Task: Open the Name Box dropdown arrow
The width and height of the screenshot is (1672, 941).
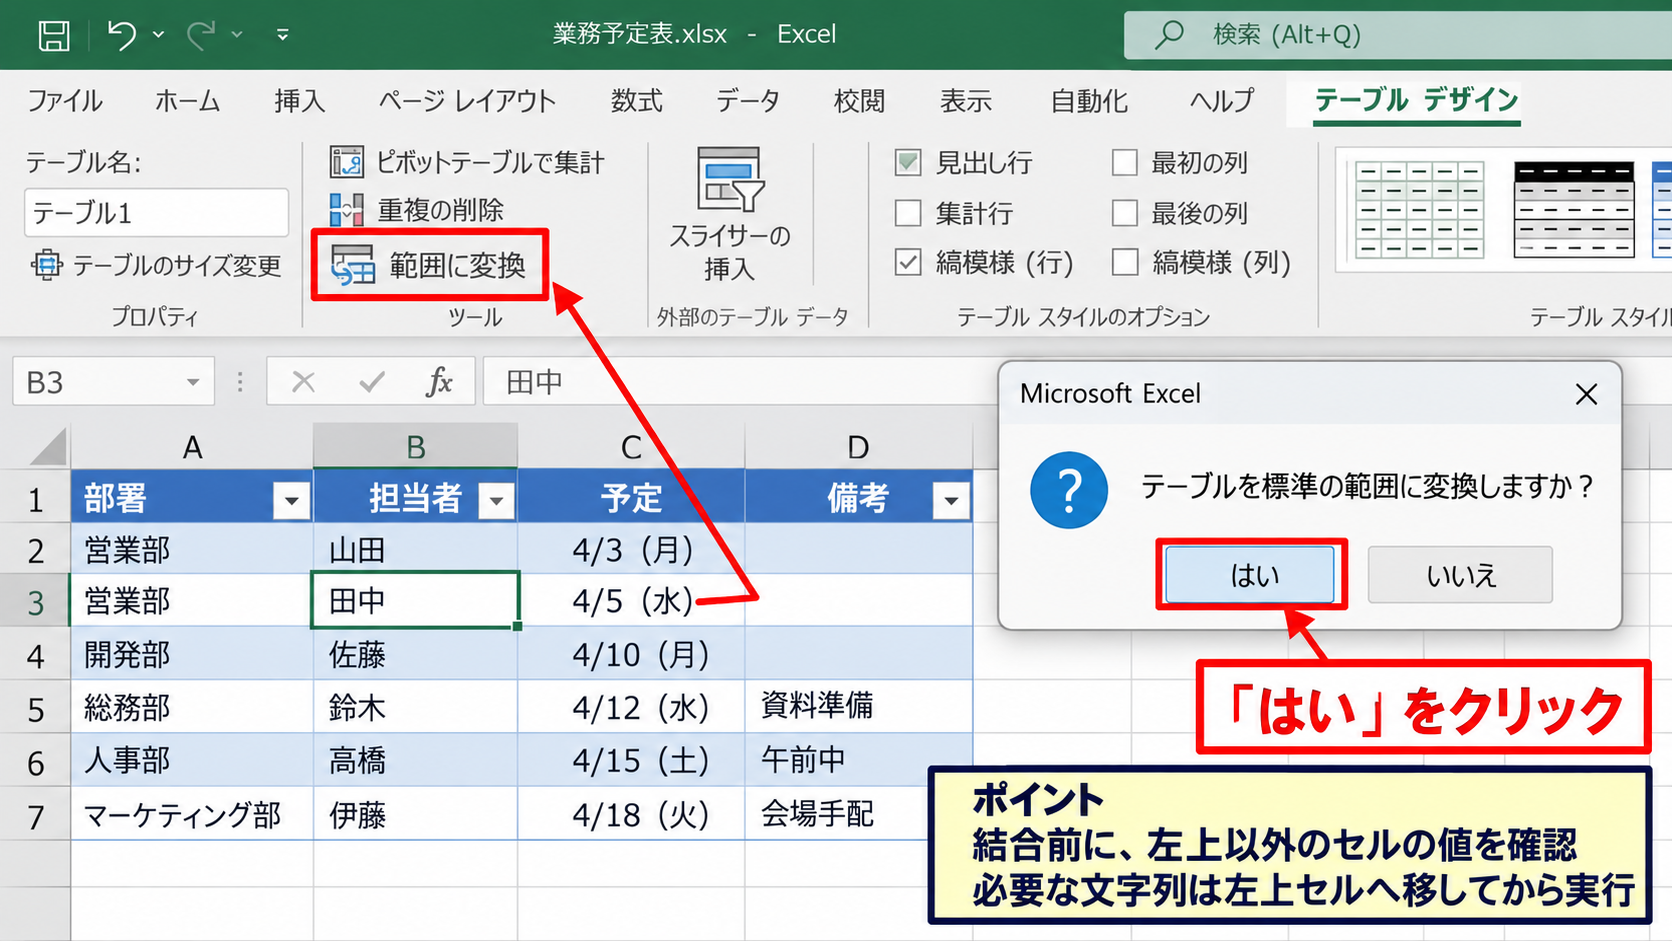Action: pos(193,382)
